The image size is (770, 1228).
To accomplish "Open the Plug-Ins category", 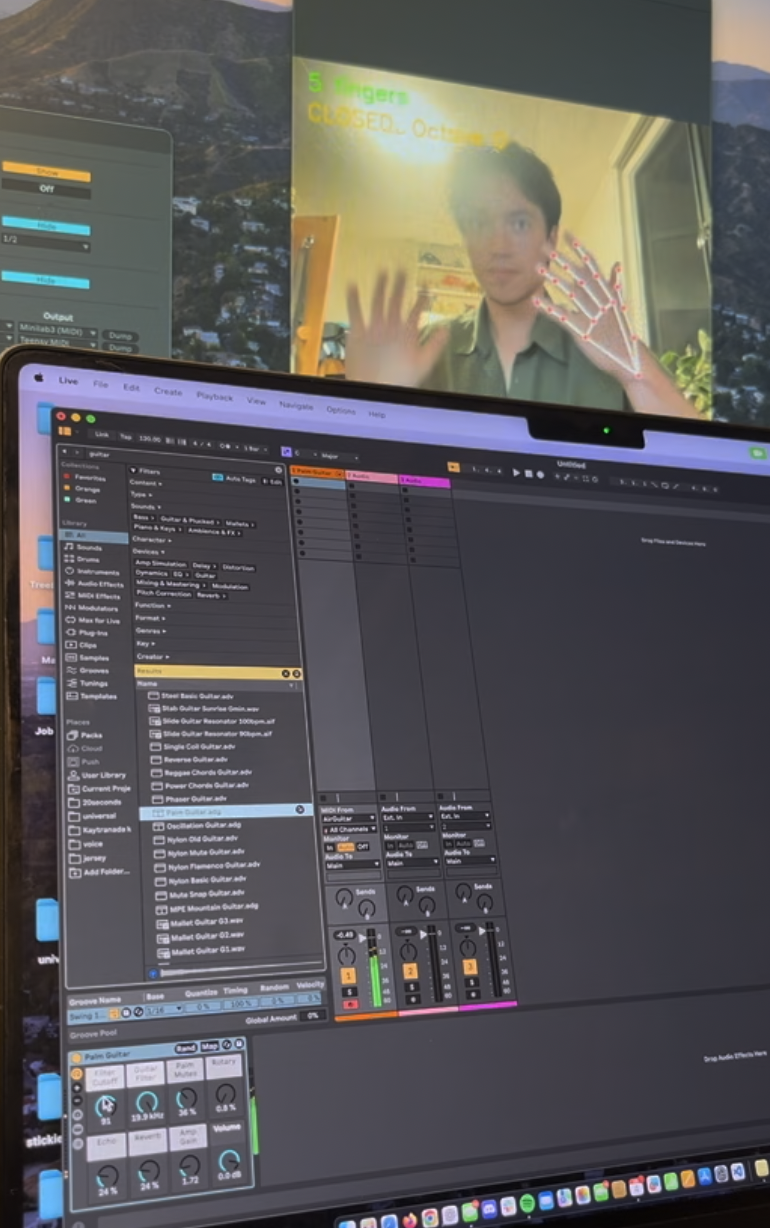I will (88, 633).
